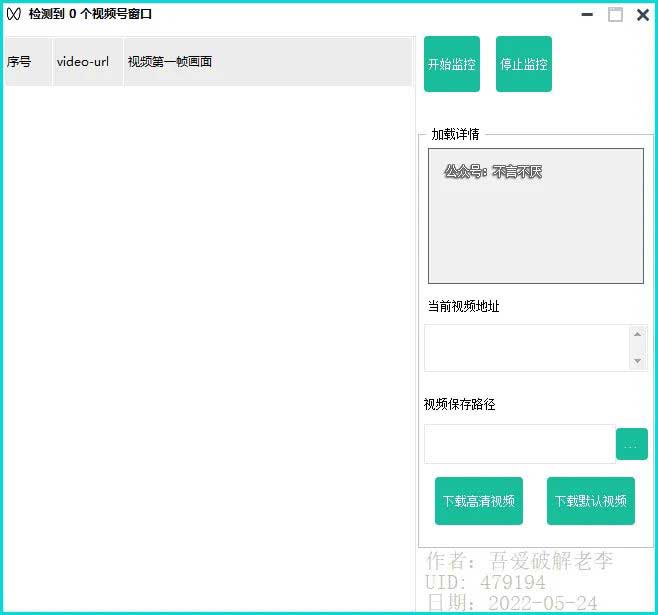Minimize the video monitor window
Viewport: 658px width, 615px height.
point(587,15)
